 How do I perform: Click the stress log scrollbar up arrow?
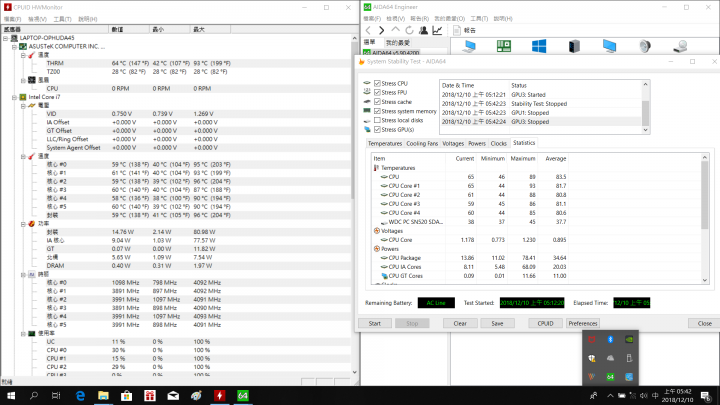click(x=645, y=84)
